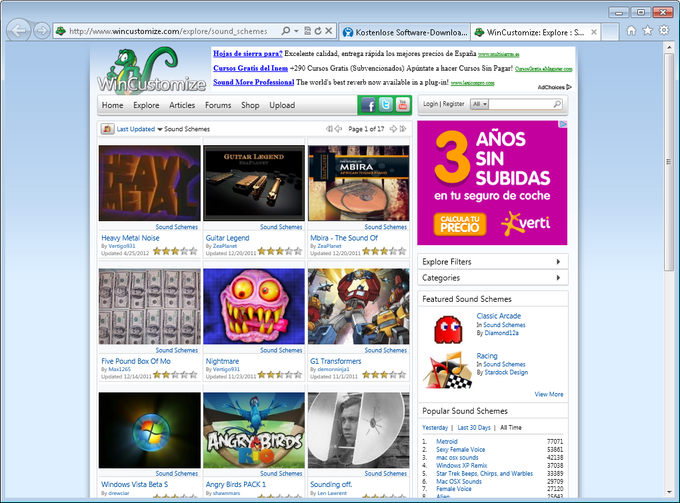The height and width of the screenshot is (503, 680).
Task: Click the AdChoices icon
Action: tap(569, 87)
